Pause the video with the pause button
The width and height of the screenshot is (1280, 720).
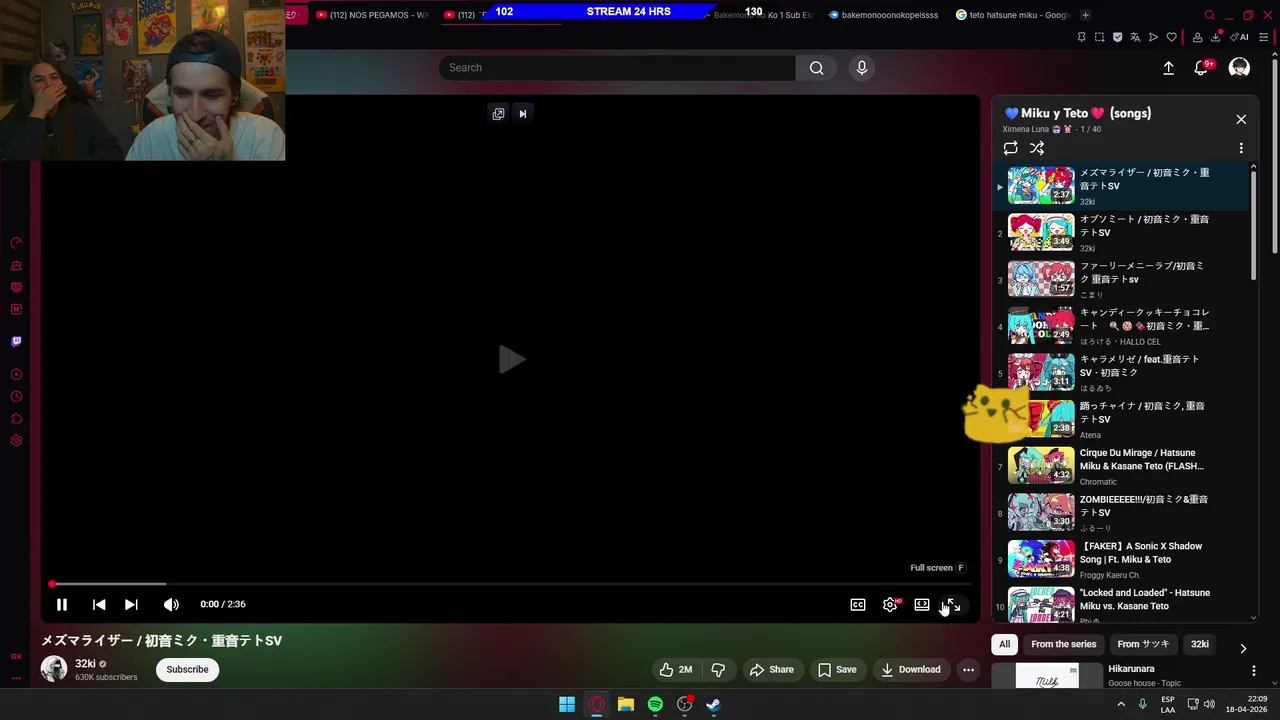click(x=61, y=604)
